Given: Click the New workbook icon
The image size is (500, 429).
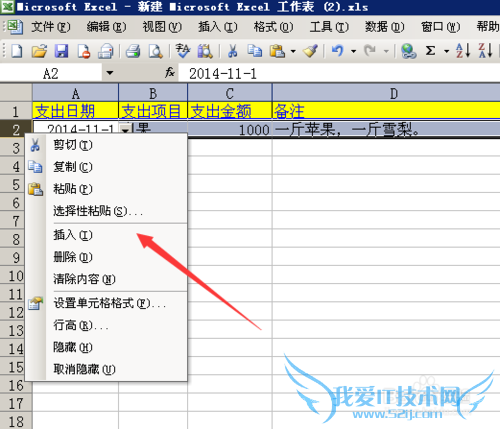Looking at the screenshot, I should pyautogui.click(x=16, y=51).
